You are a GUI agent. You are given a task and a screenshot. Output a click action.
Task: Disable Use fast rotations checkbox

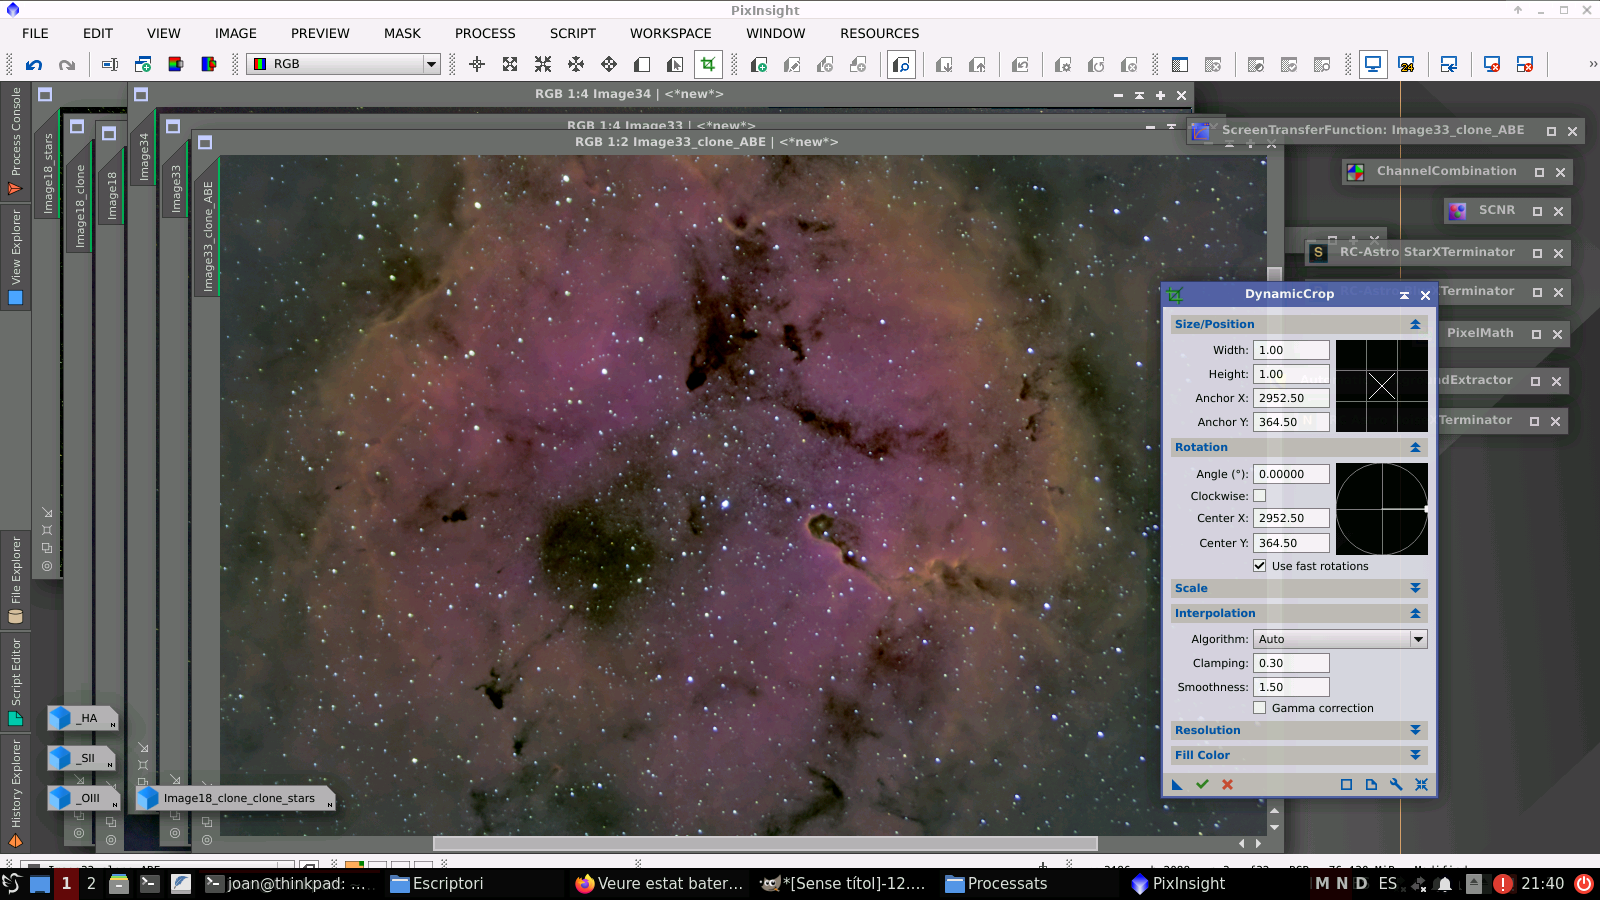point(1260,566)
